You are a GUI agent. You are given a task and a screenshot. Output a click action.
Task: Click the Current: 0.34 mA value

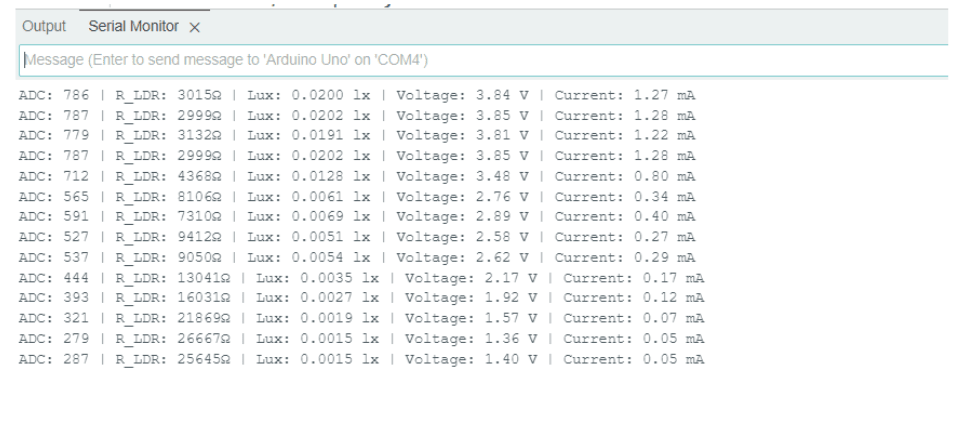click(x=624, y=196)
